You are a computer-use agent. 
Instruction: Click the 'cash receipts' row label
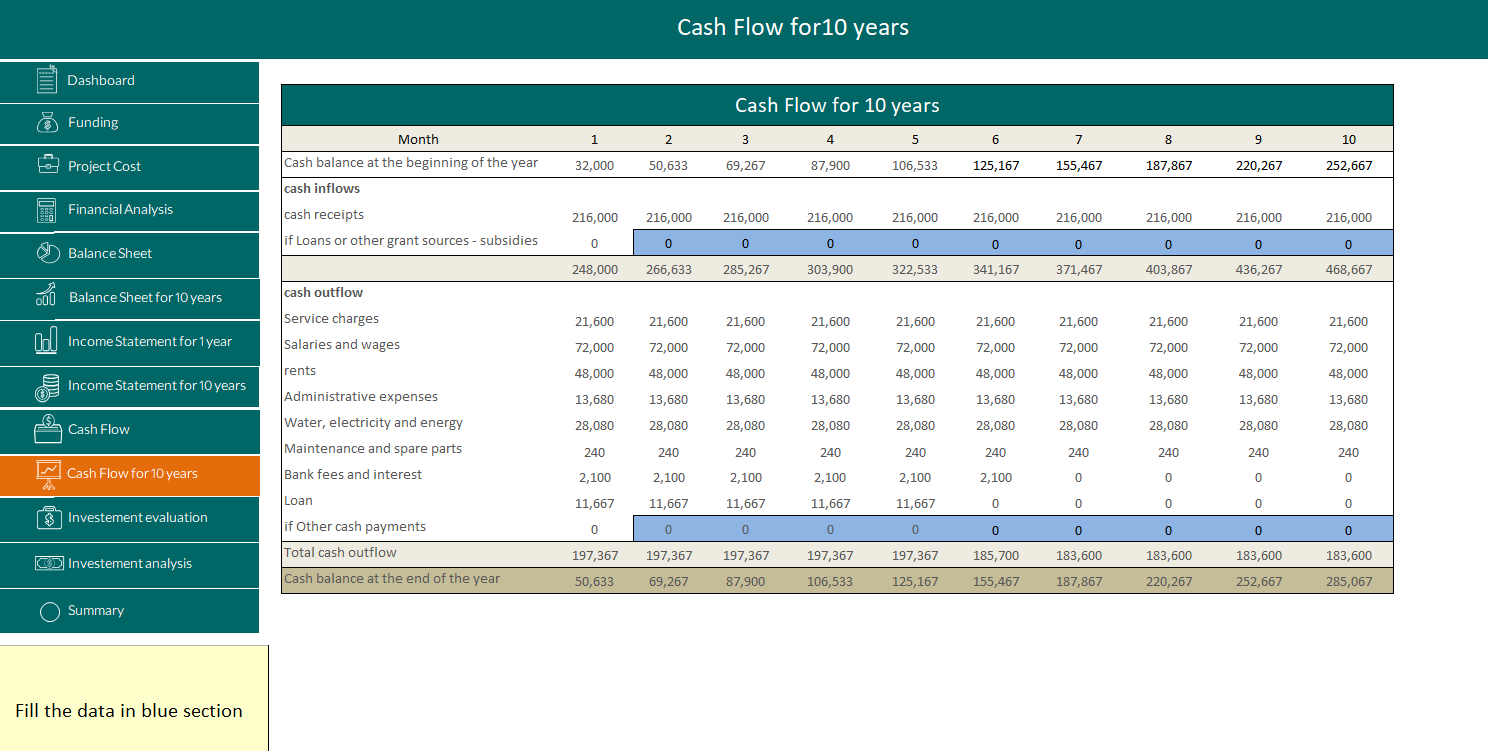[324, 215]
